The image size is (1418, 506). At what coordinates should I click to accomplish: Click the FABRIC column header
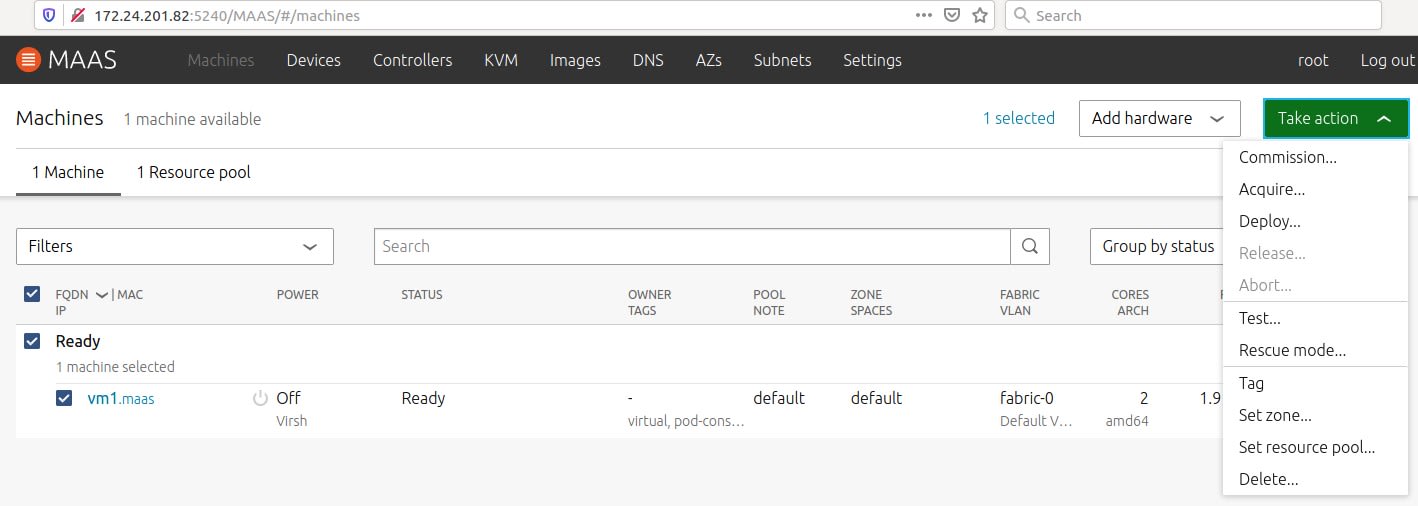click(x=1019, y=295)
